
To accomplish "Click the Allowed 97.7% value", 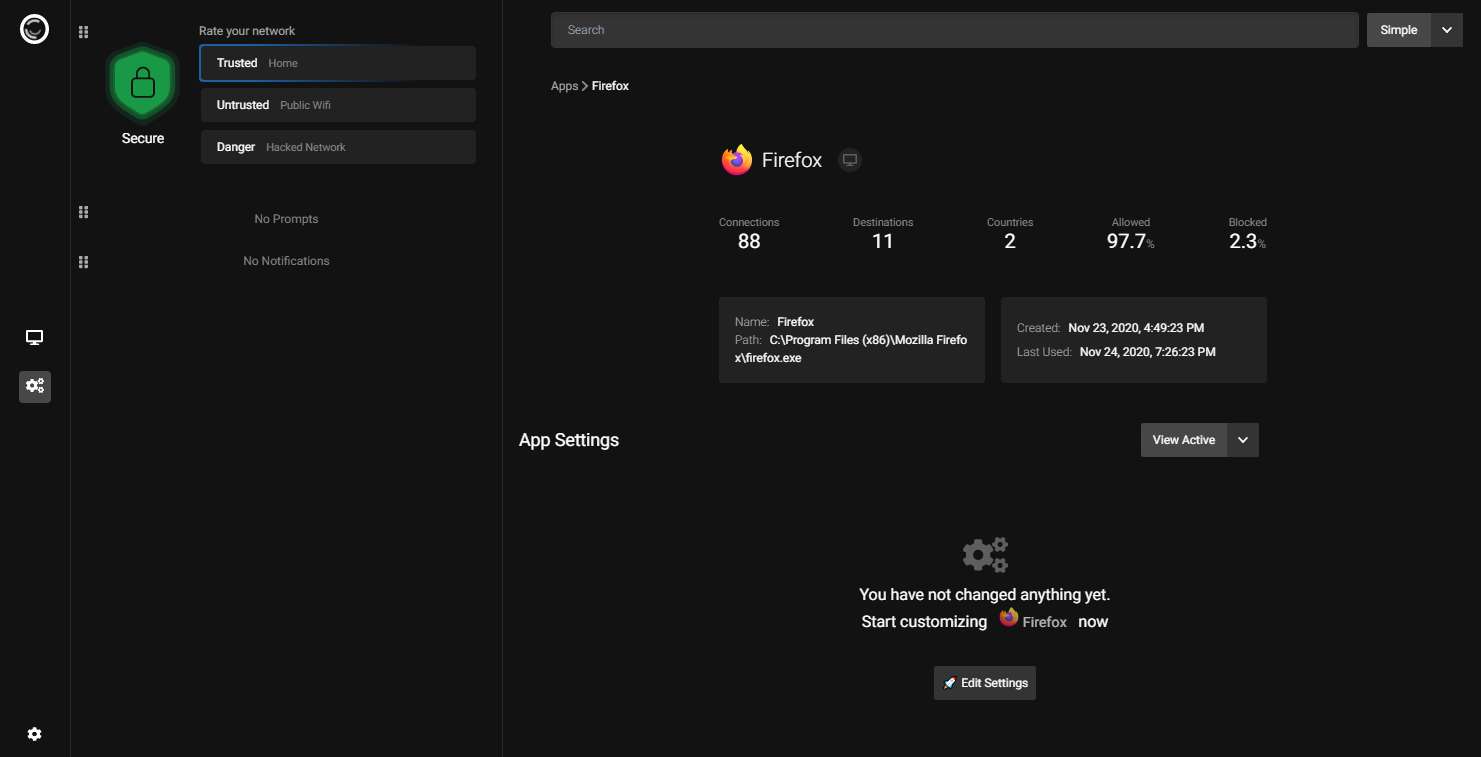I will coord(1131,241).
